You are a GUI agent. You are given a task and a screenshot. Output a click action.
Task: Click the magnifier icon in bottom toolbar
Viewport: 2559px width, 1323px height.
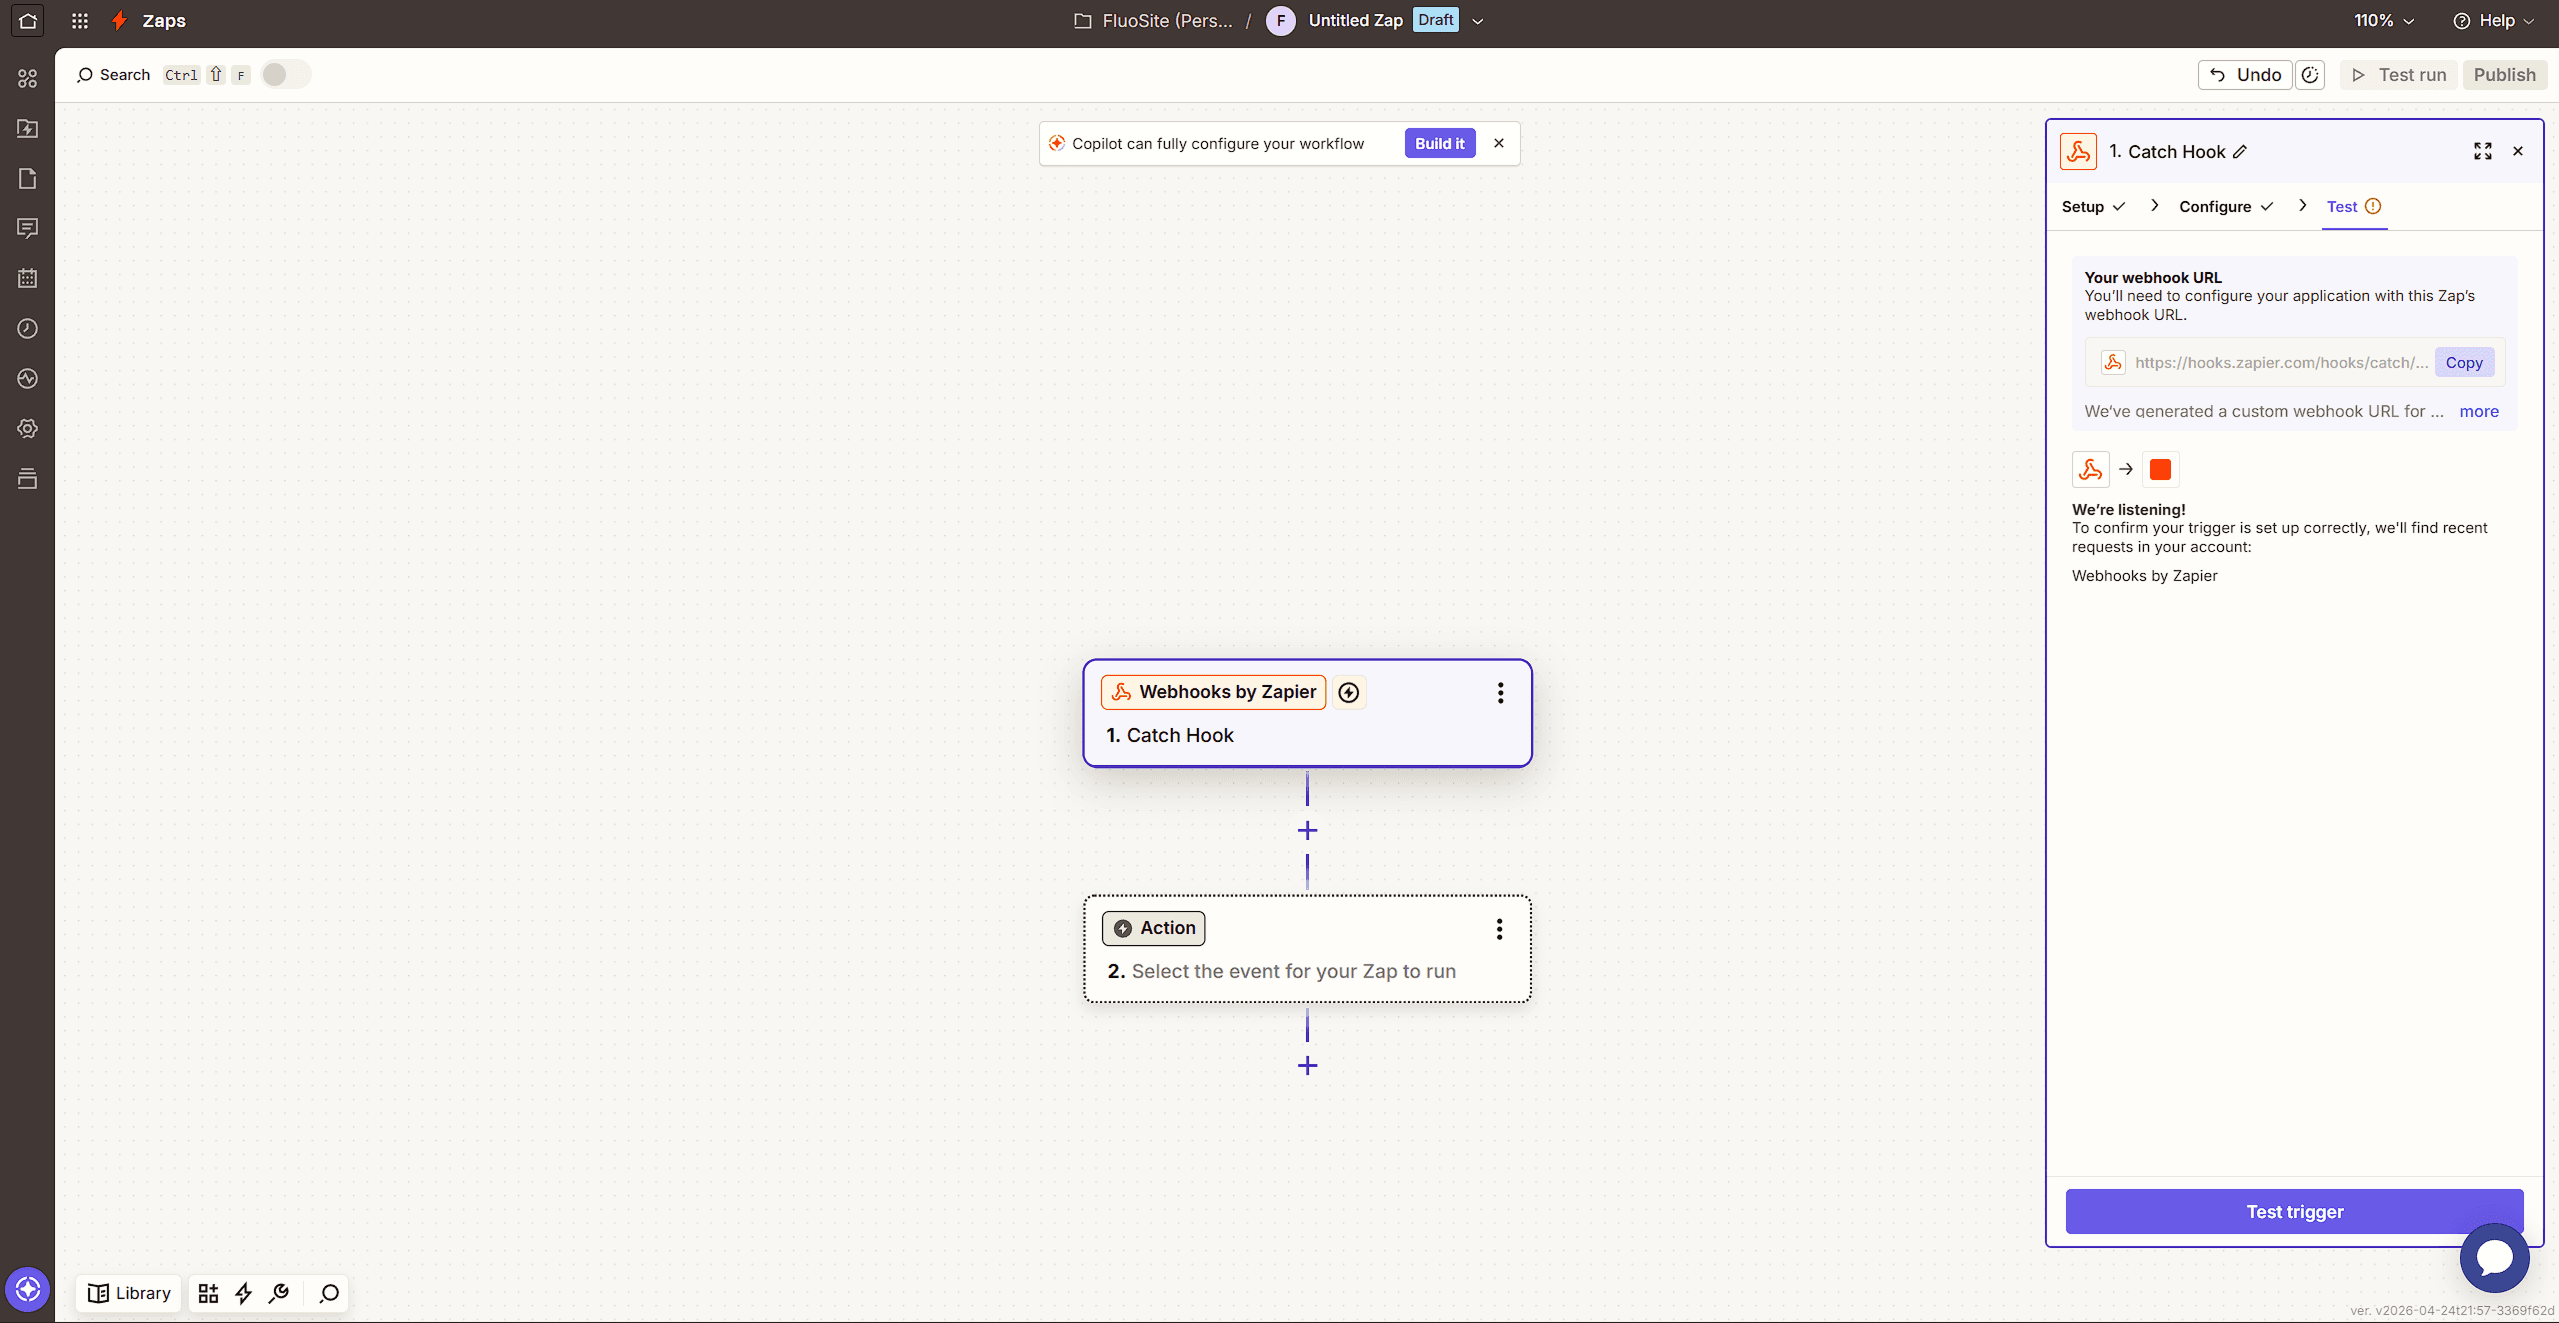[x=329, y=1293]
